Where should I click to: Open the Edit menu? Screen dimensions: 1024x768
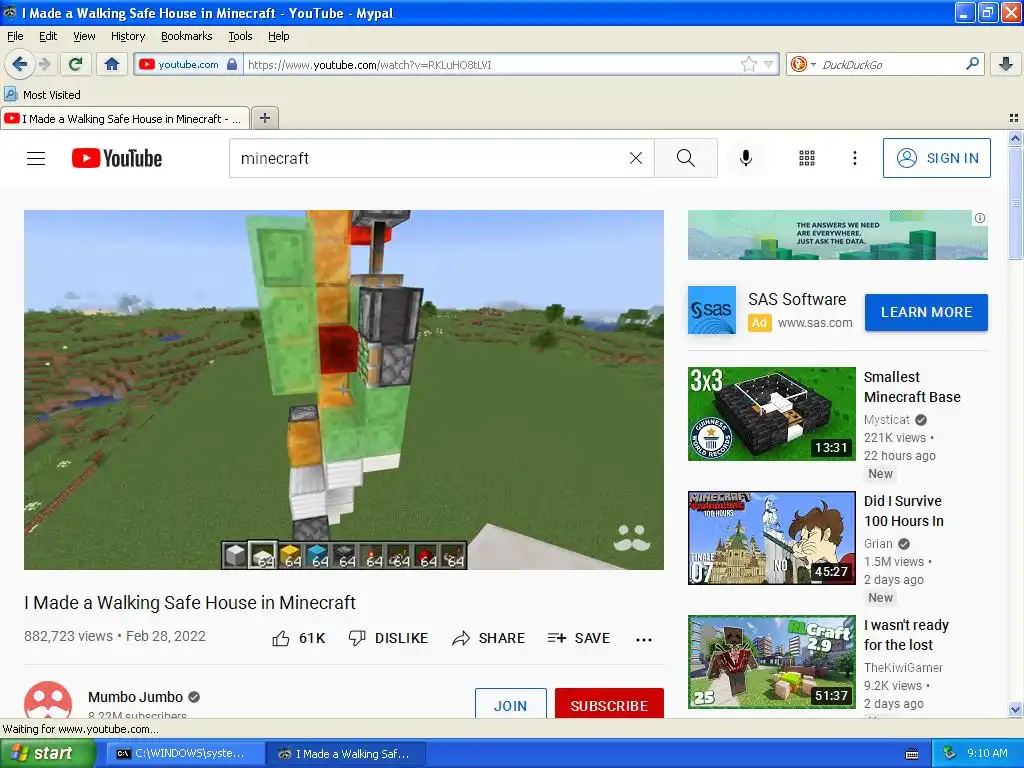[48, 36]
